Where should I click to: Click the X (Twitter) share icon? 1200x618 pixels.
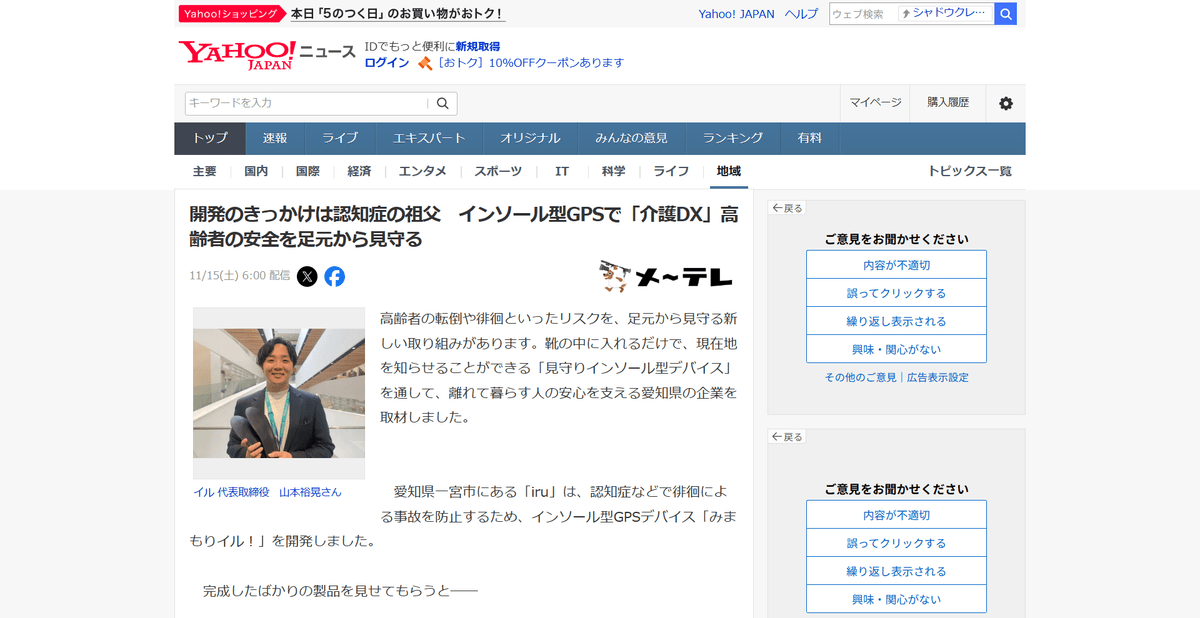coord(307,276)
